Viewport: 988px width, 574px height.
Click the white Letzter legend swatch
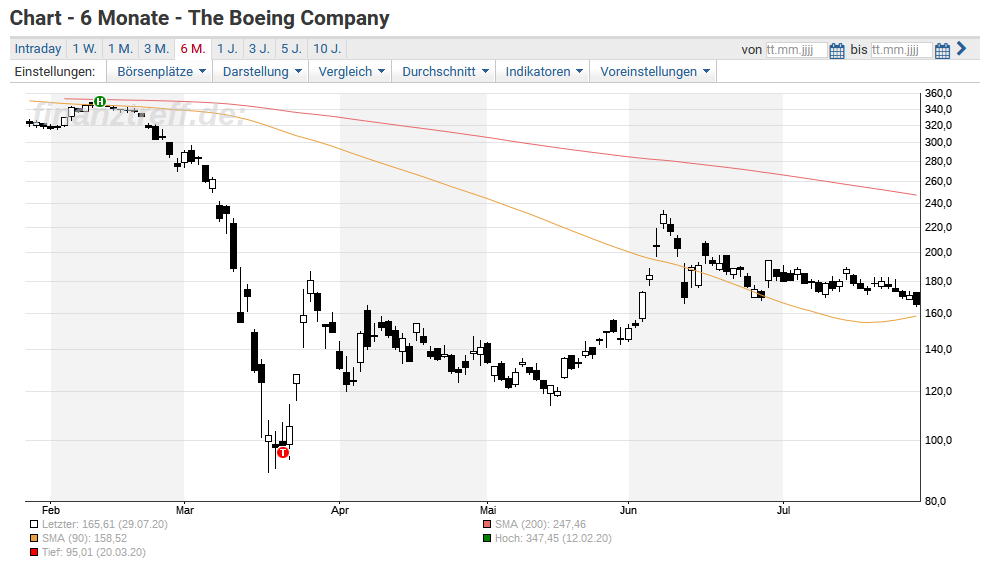click(x=33, y=524)
